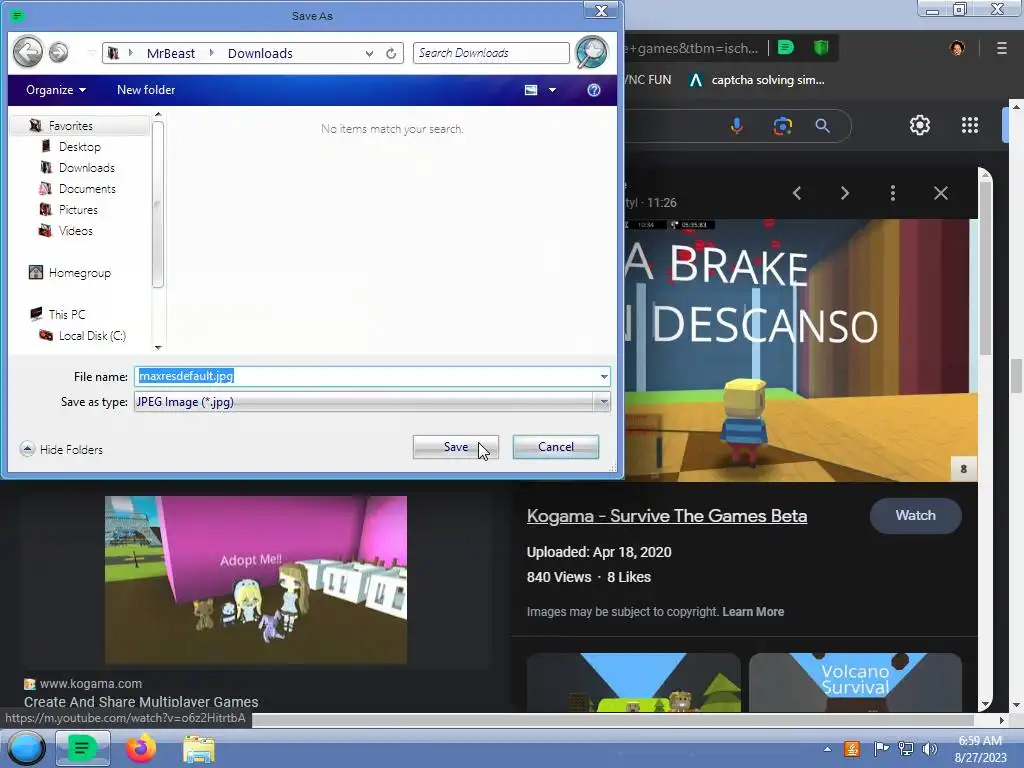
Task: Click the taskbar clock 6:59 AM
Action: coord(980,749)
